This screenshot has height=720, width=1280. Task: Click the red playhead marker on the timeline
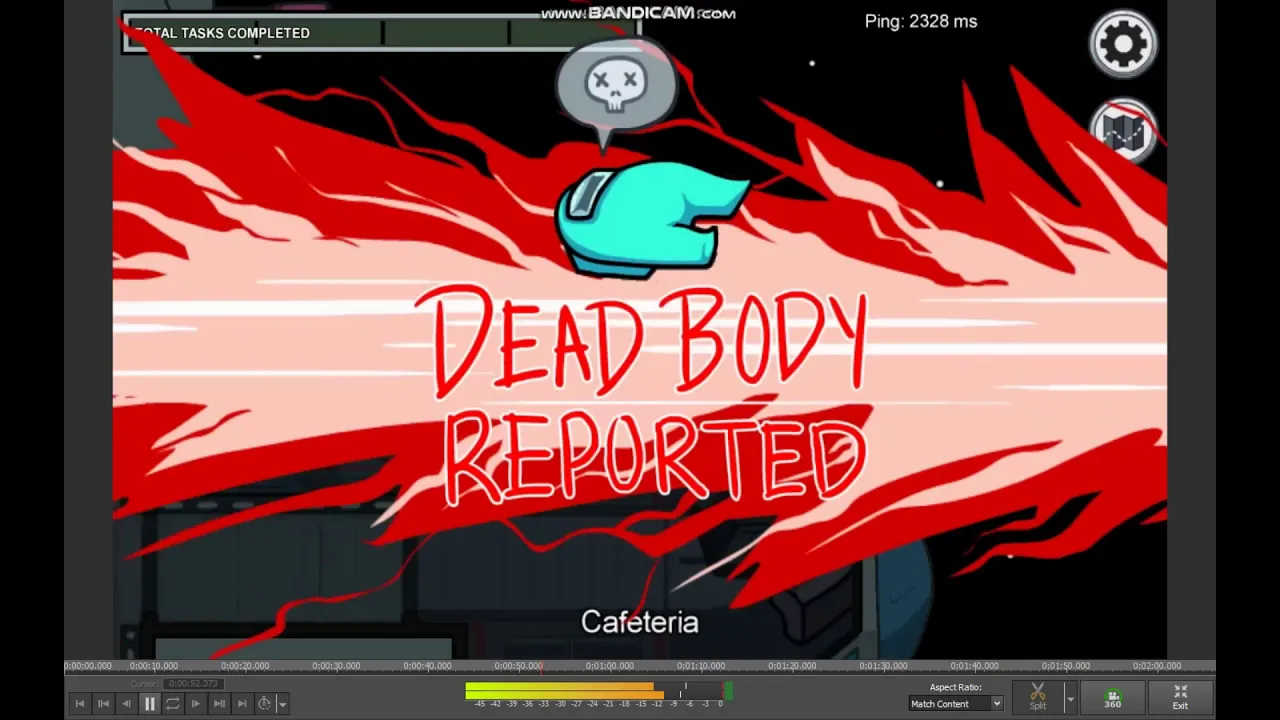542,666
